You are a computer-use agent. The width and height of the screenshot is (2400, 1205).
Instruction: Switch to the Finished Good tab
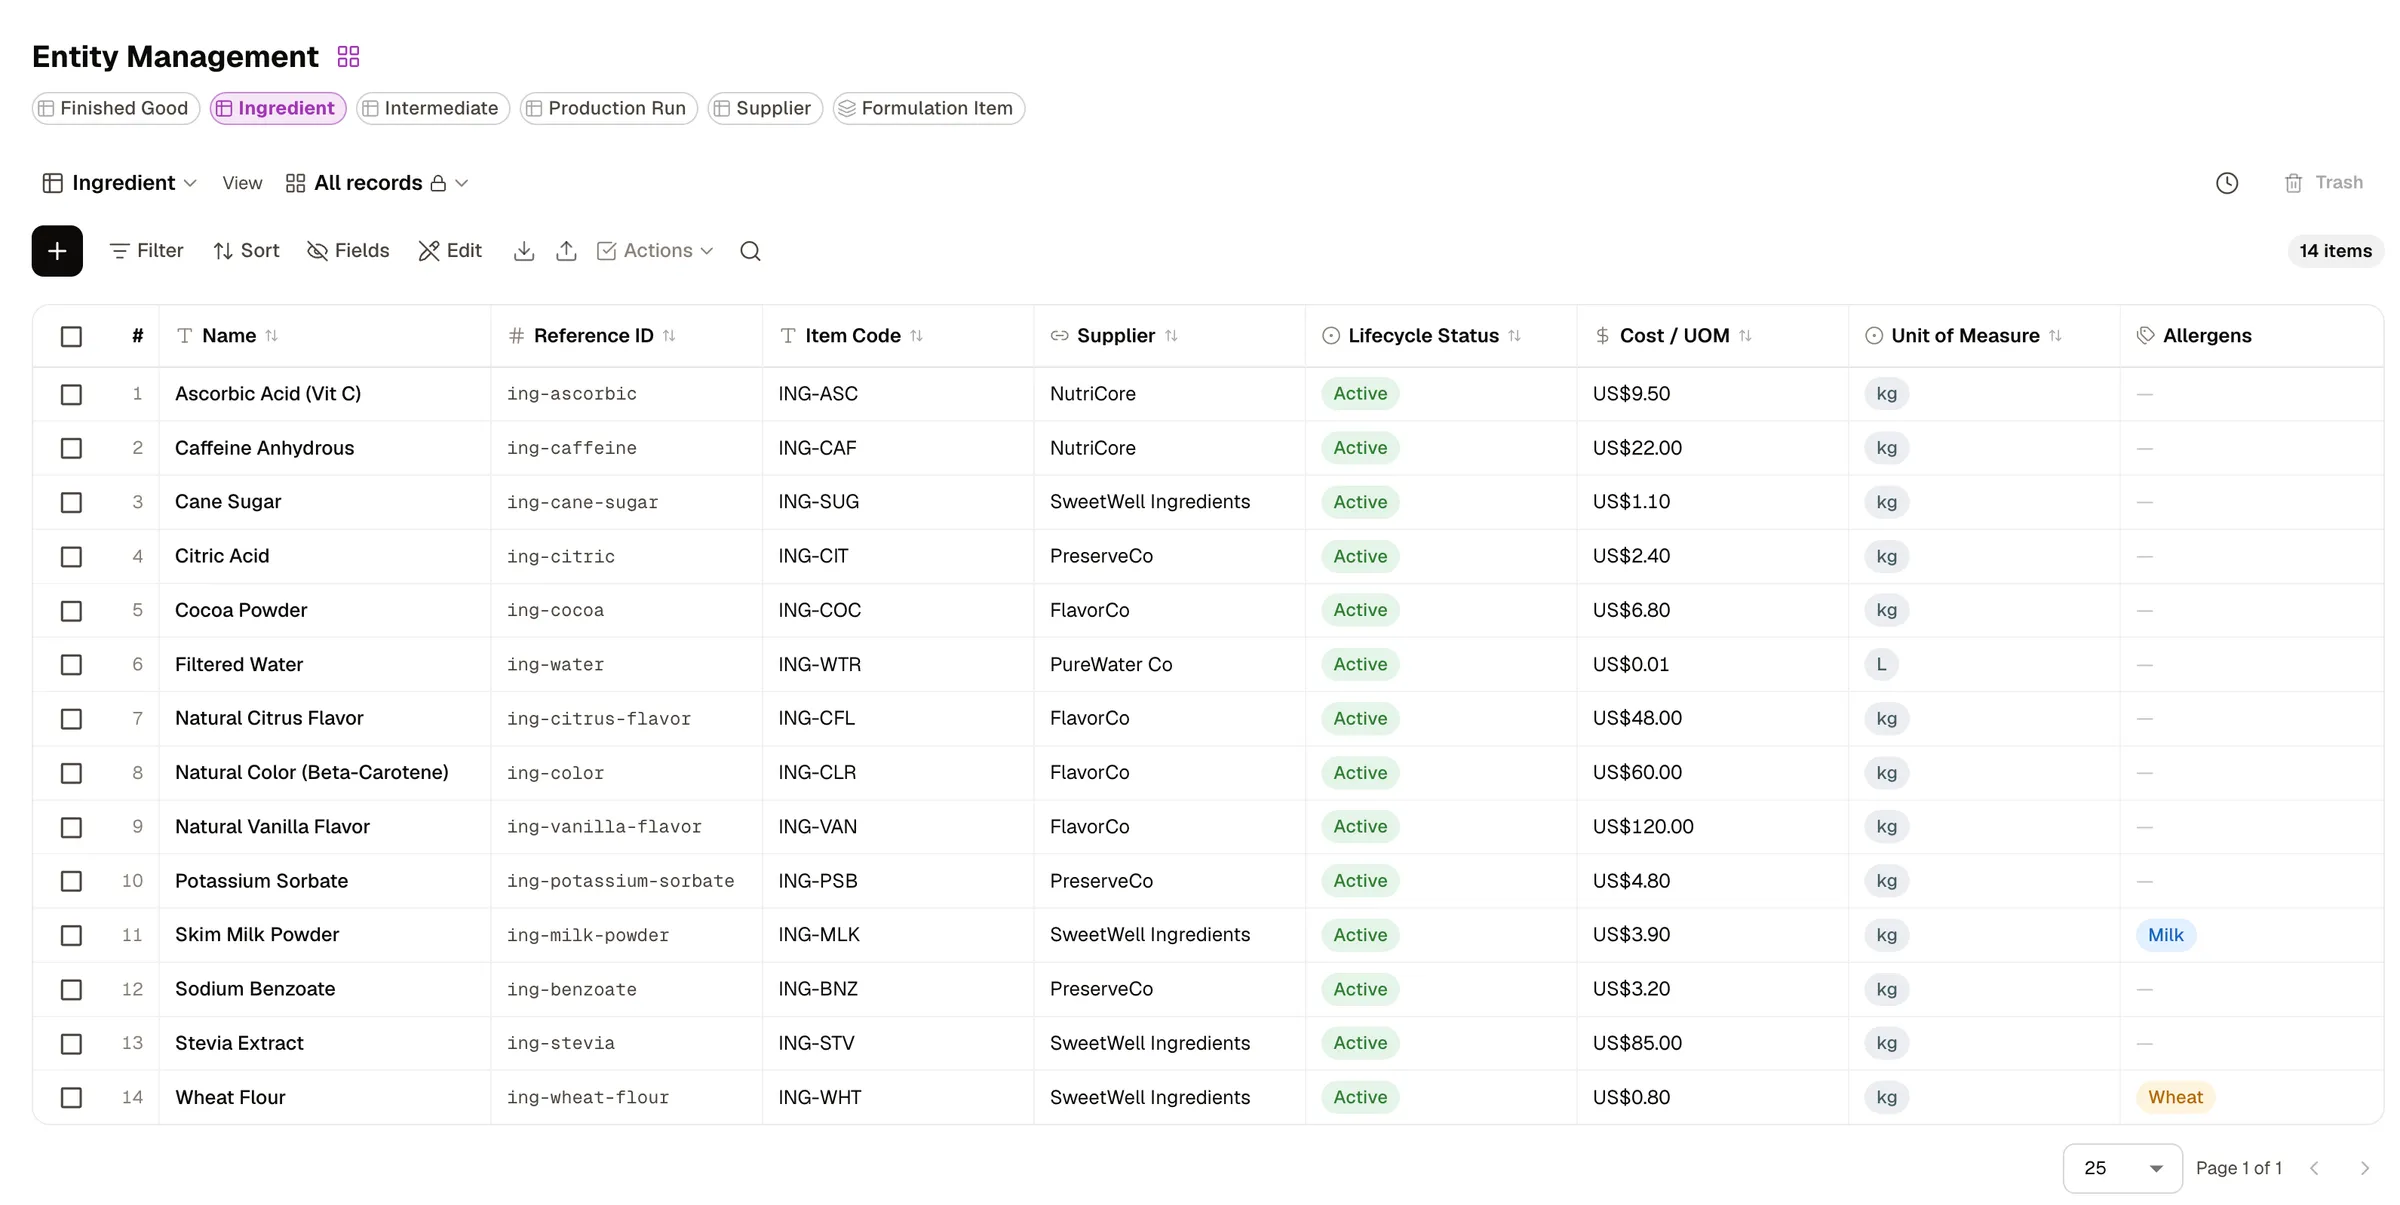pos(115,108)
